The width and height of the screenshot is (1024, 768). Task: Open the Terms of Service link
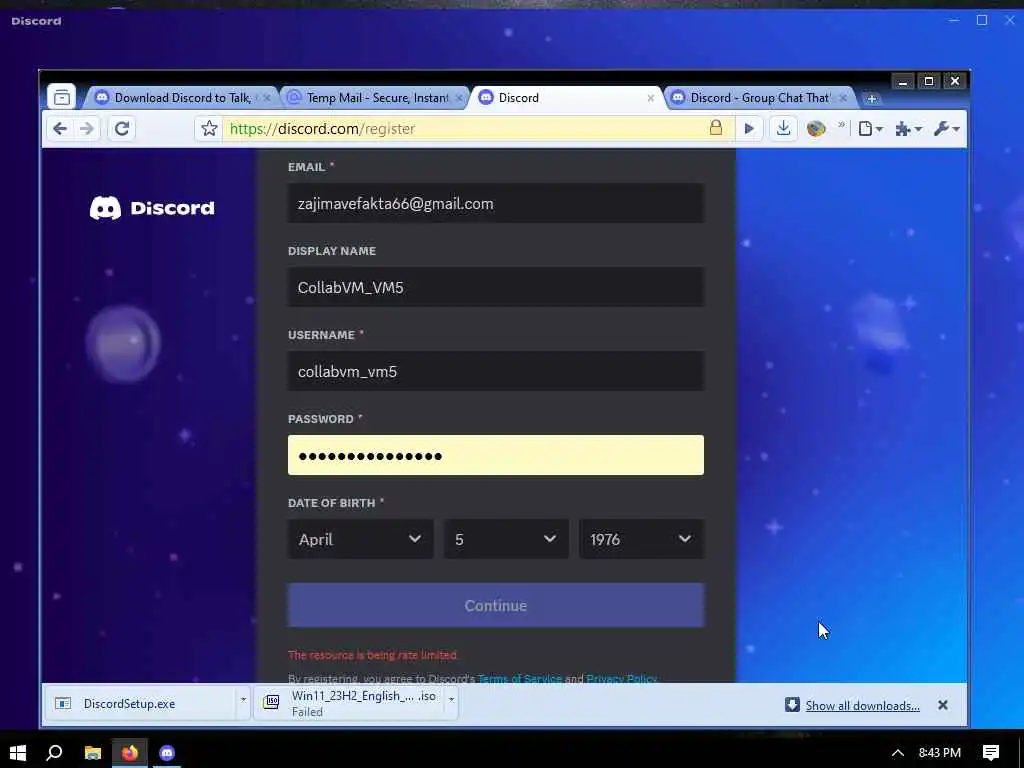[x=520, y=679]
